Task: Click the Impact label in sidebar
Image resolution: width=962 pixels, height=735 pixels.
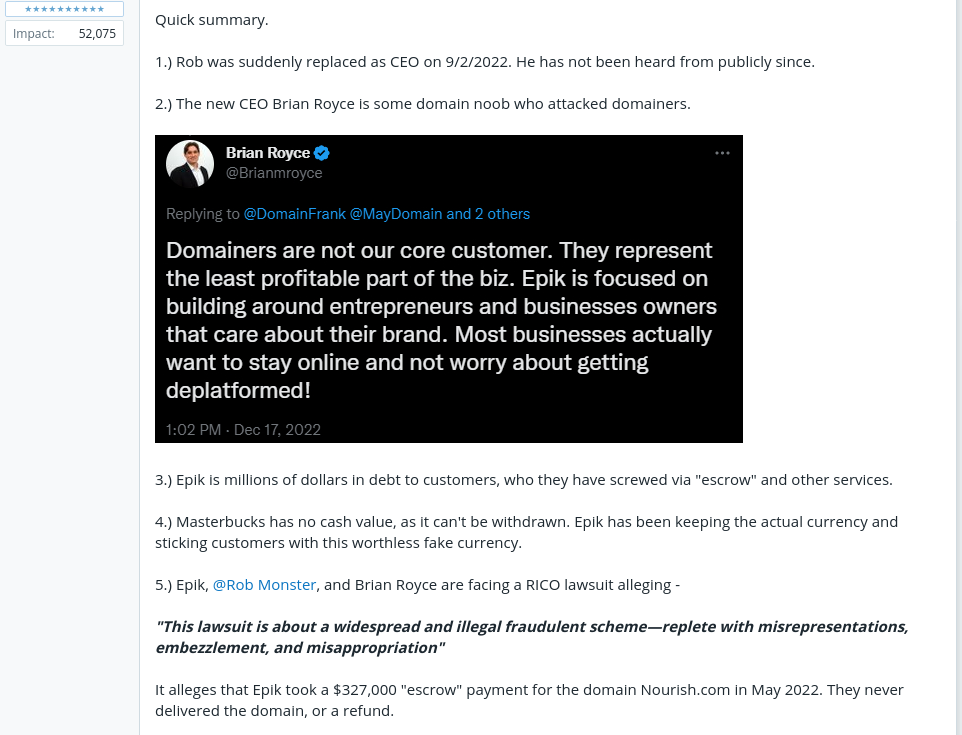Action: [x=32, y=33]
